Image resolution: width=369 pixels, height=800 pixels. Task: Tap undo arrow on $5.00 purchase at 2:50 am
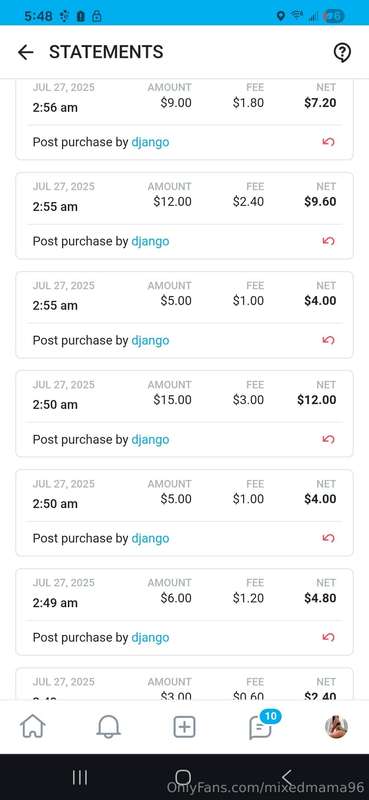point(329,538)
